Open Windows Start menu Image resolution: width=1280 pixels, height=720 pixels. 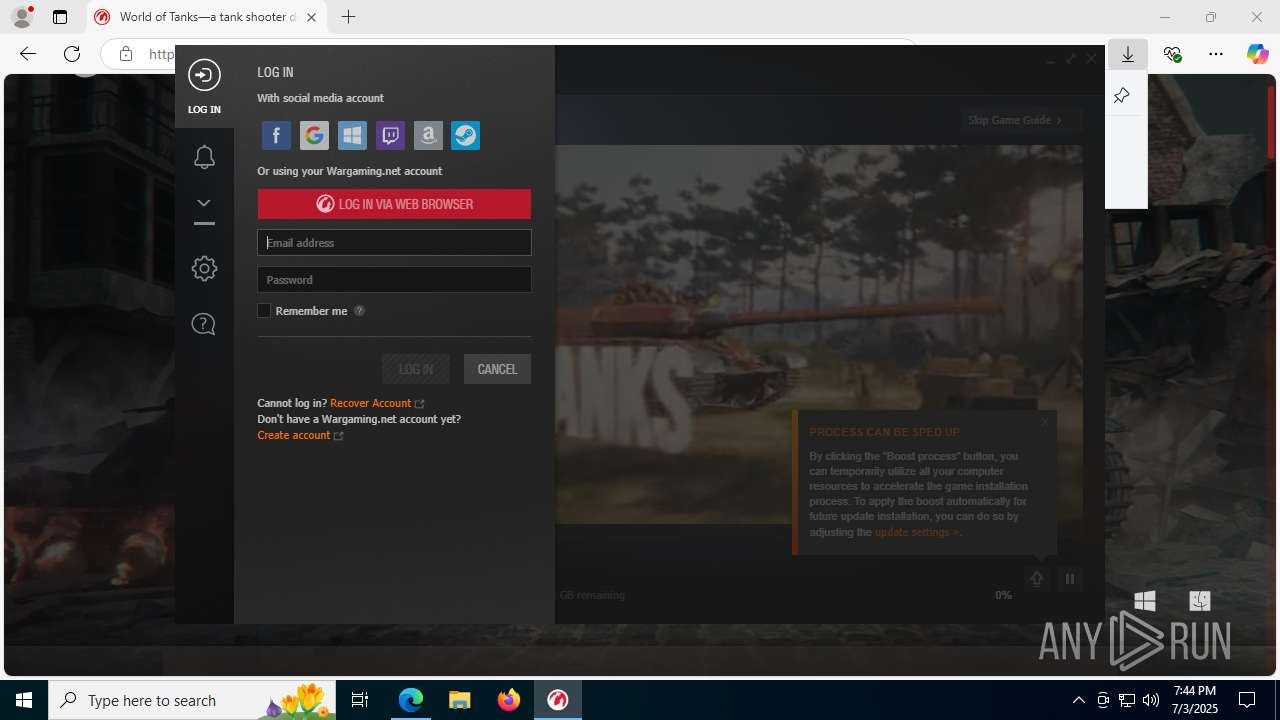pyautogui.click(x=24, y=700)
